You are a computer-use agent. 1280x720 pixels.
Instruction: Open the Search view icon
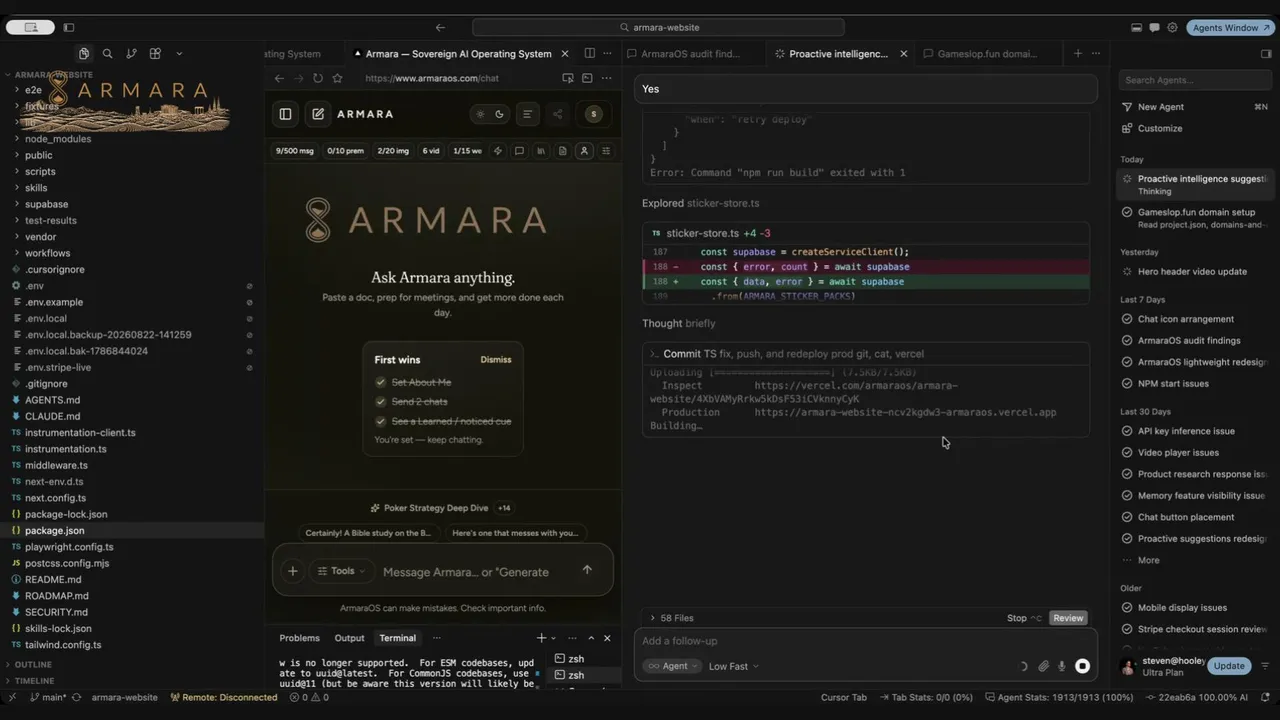[x=107, y=54]
